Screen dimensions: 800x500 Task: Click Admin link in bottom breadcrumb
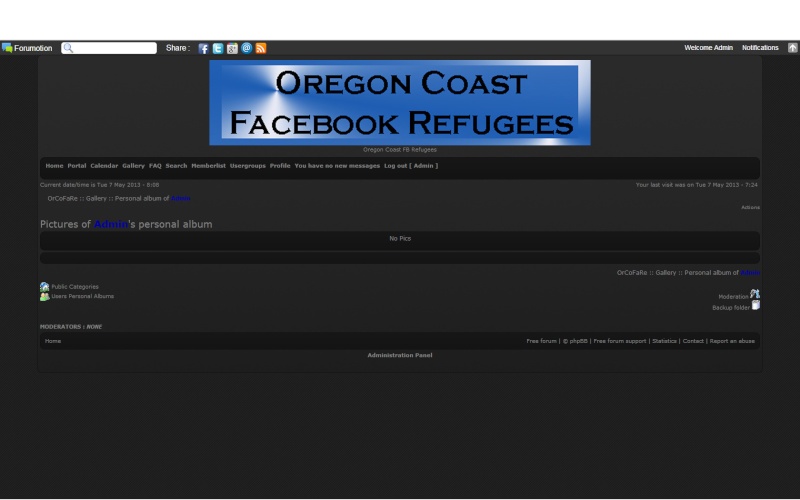[750, 273]
